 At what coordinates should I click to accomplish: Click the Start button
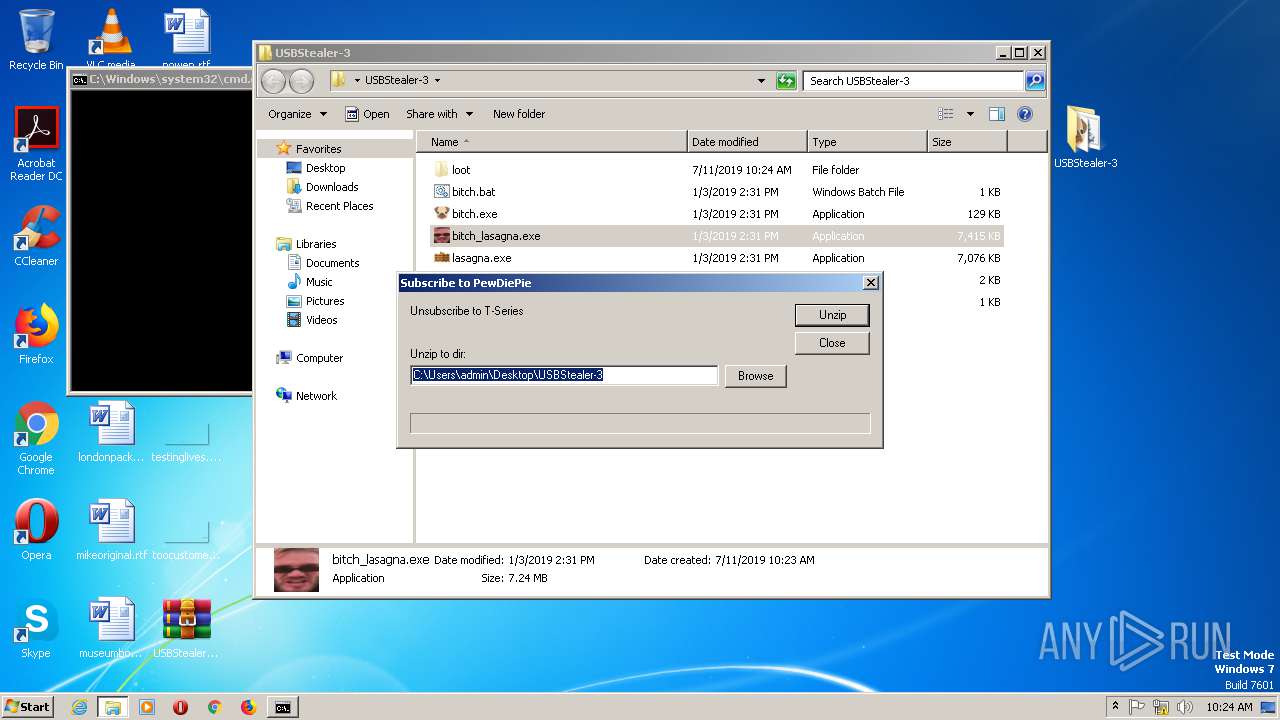28,707
